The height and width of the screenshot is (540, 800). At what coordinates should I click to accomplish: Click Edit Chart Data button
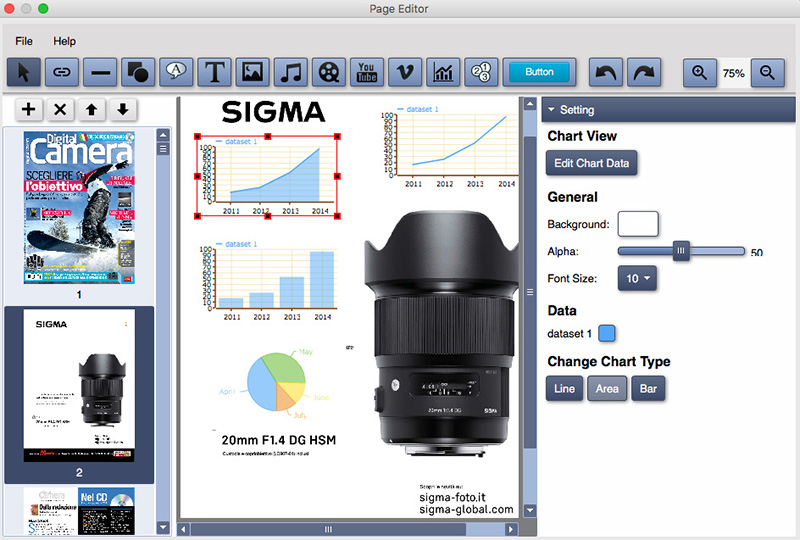[591, 163]
